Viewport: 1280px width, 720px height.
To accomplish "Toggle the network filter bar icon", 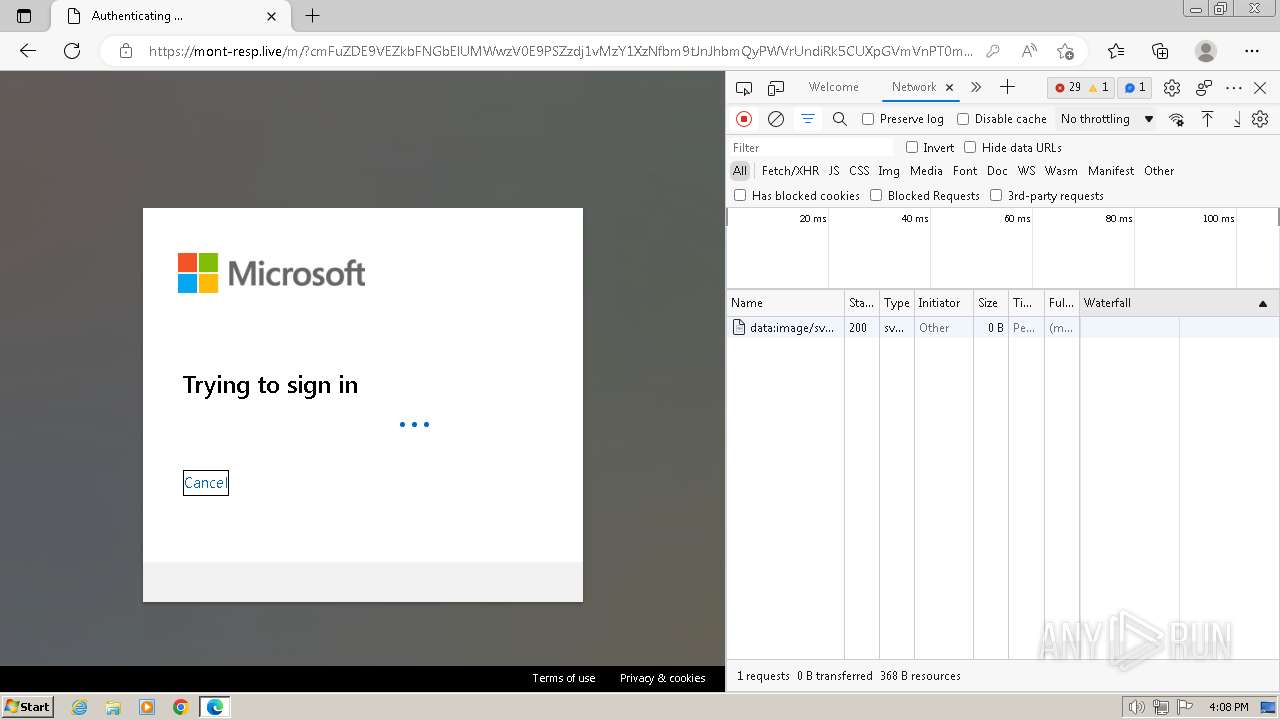I will [808, 119].
